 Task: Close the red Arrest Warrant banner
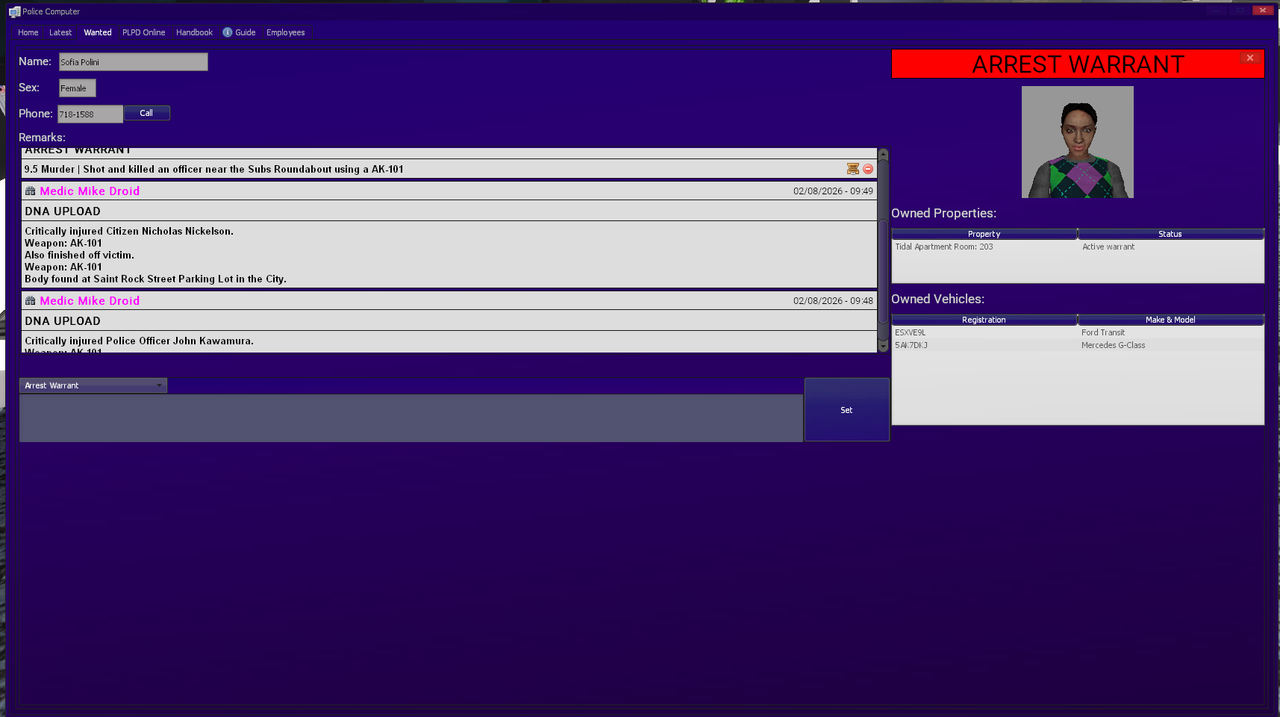click(1249, 58)
